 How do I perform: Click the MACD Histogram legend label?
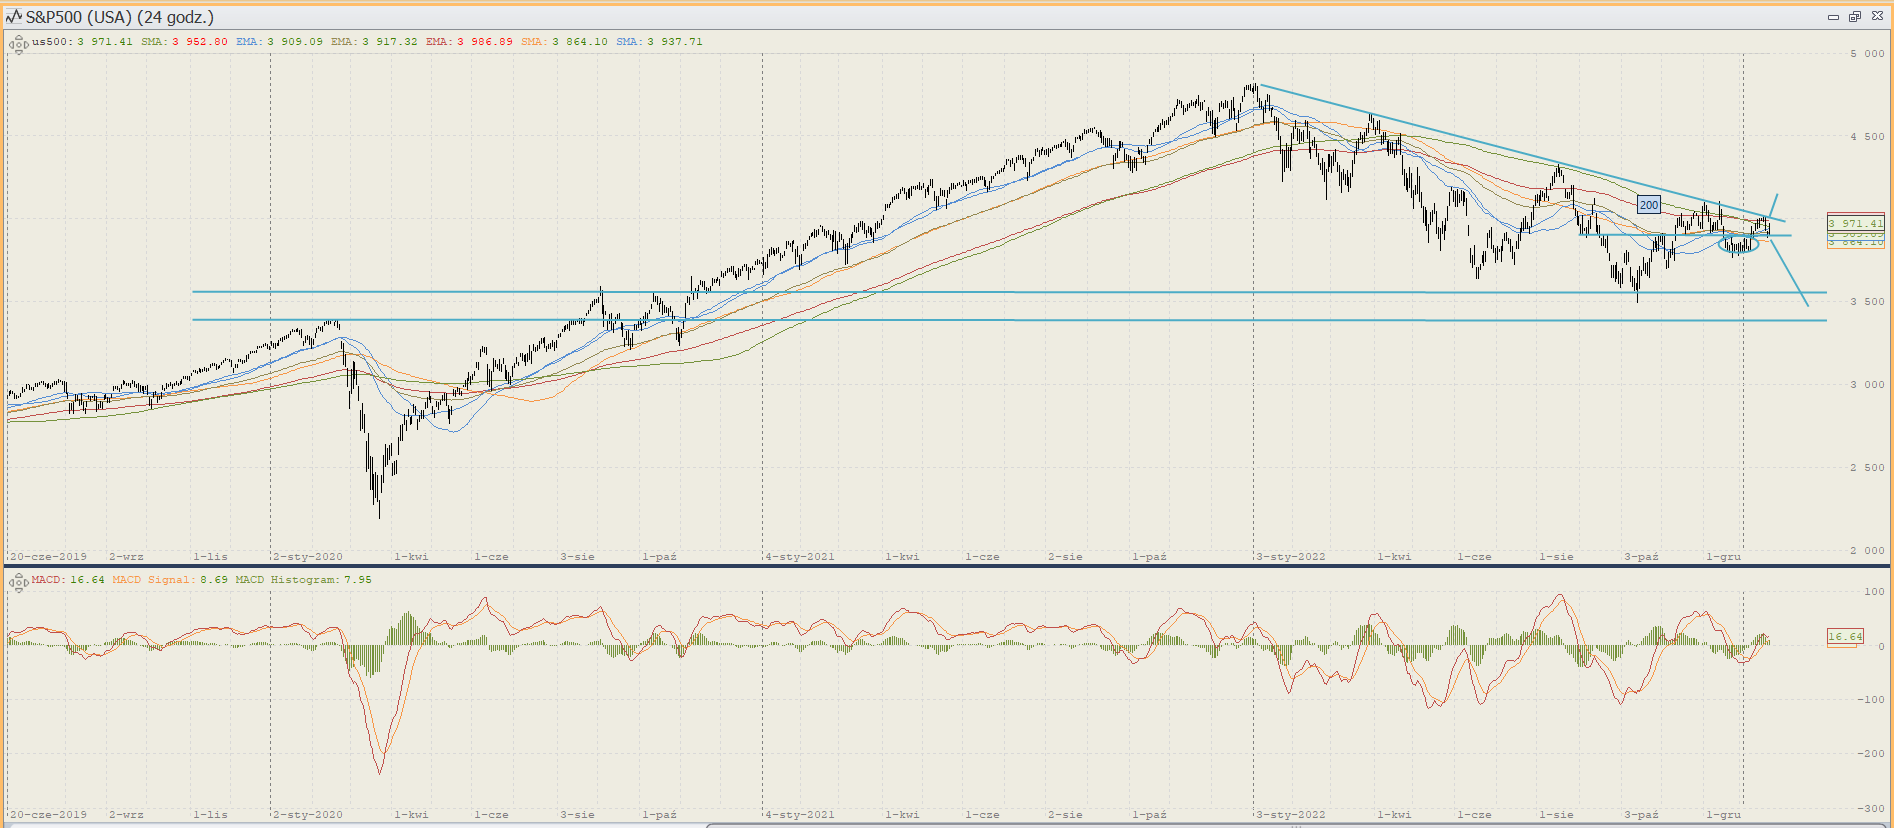tap(303, 580)
